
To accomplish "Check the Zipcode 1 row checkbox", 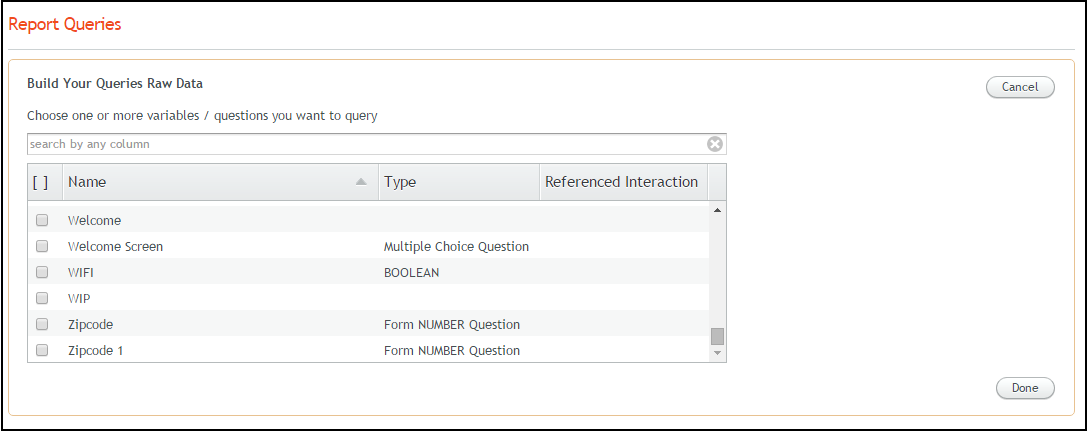I will point(42,350).
